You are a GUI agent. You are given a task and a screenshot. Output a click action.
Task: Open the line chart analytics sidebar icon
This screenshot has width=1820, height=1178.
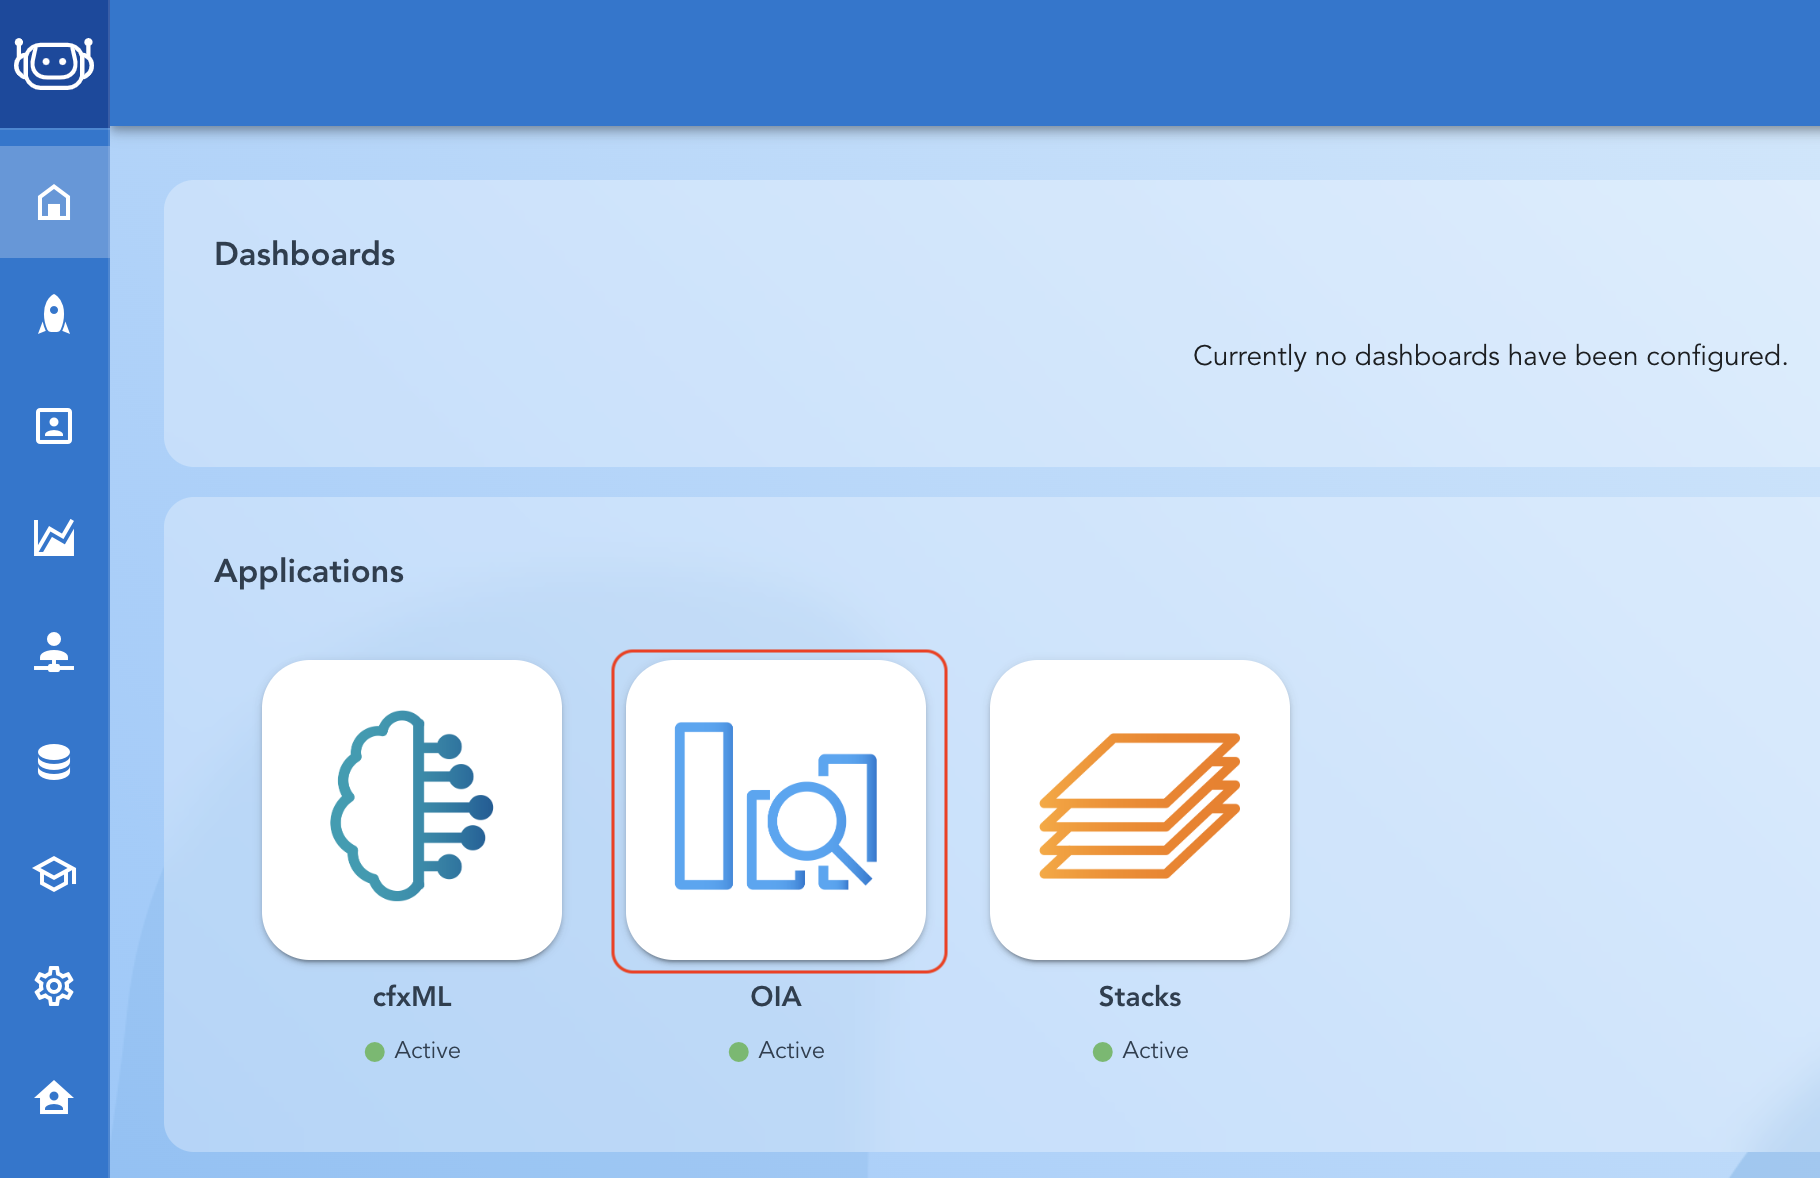pyautogui.click(x=54, y=538)
